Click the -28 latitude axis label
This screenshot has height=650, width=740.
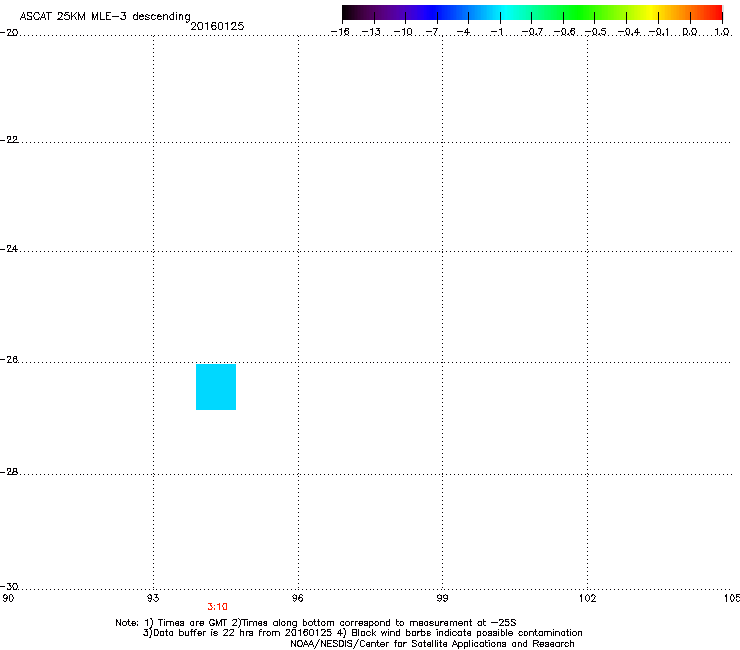(9, 472)
